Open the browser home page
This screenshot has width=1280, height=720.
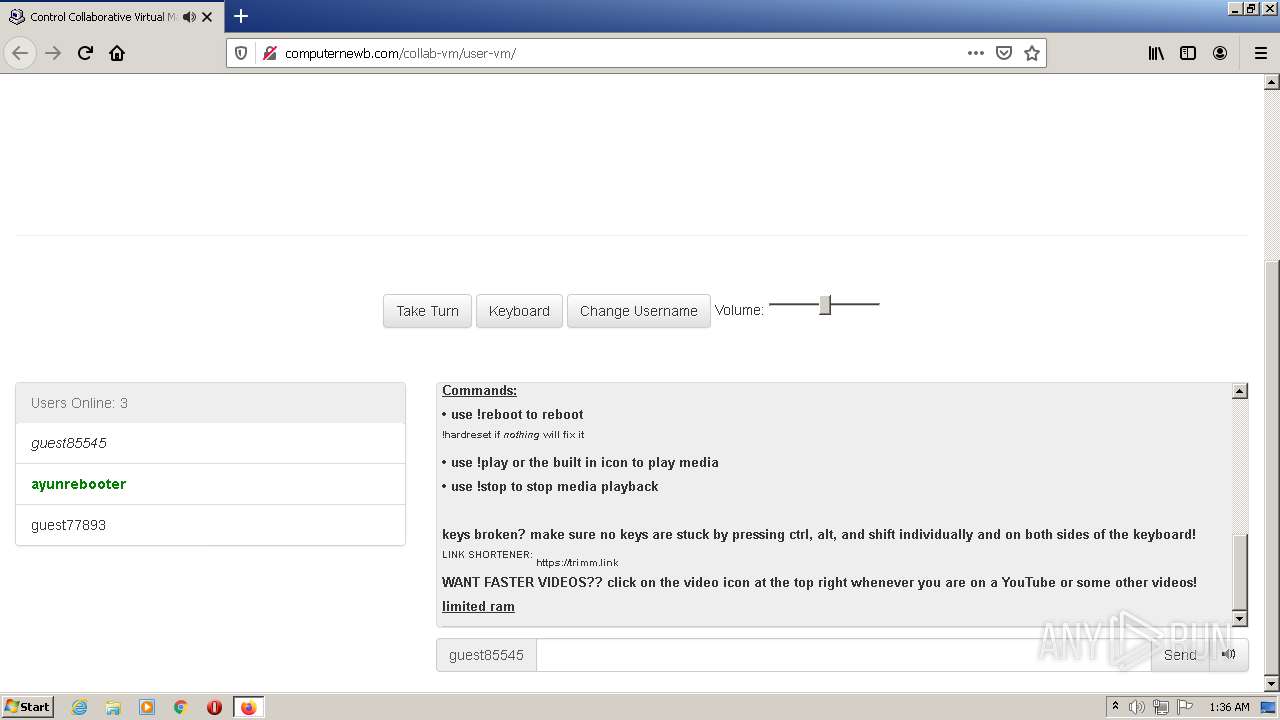pyautogui.click(x=117, y=53)
